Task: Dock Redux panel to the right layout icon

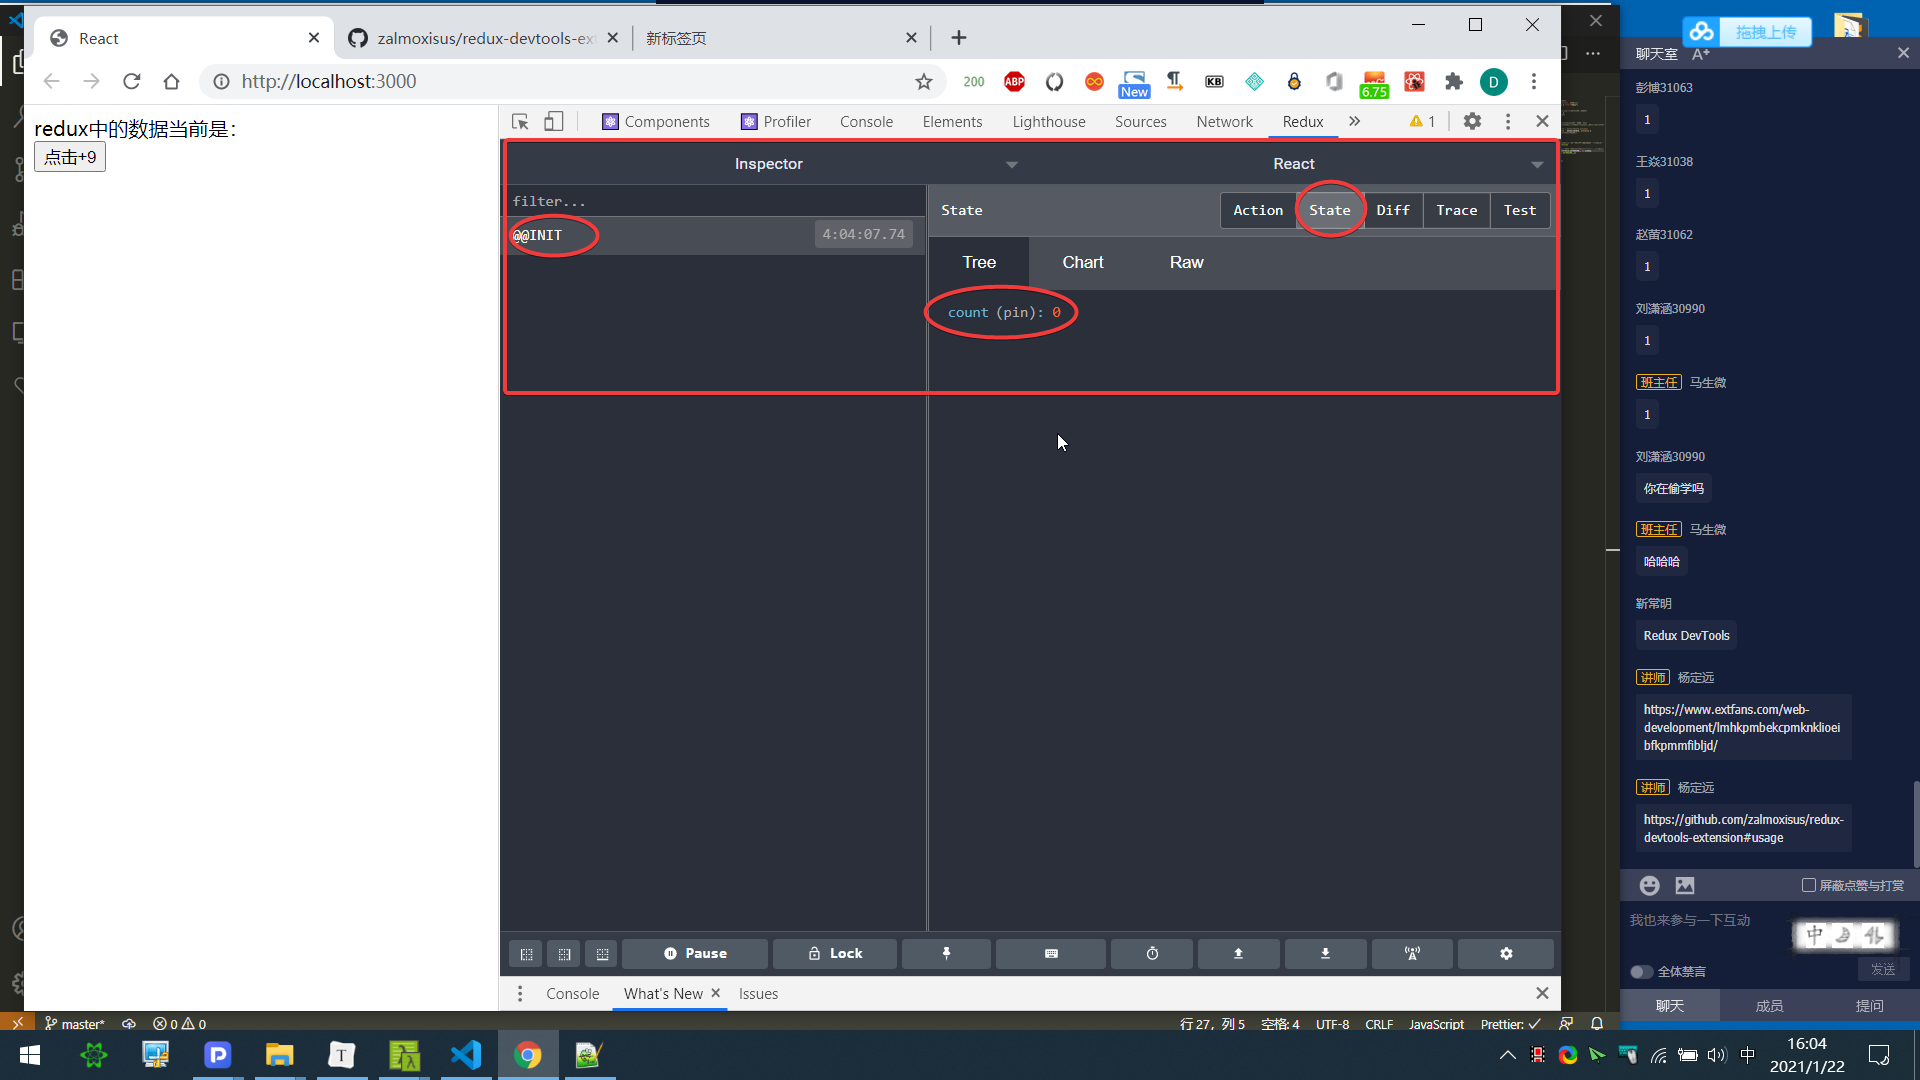Action: [x=564, y=954]
